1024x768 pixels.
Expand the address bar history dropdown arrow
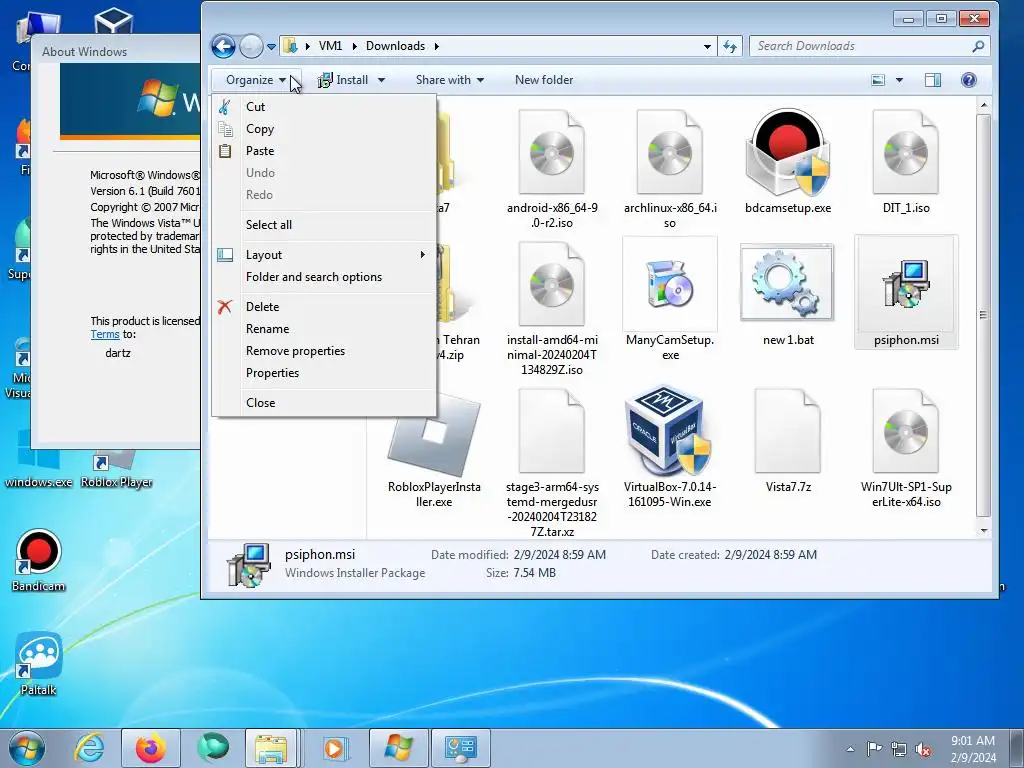coord(707,46)
